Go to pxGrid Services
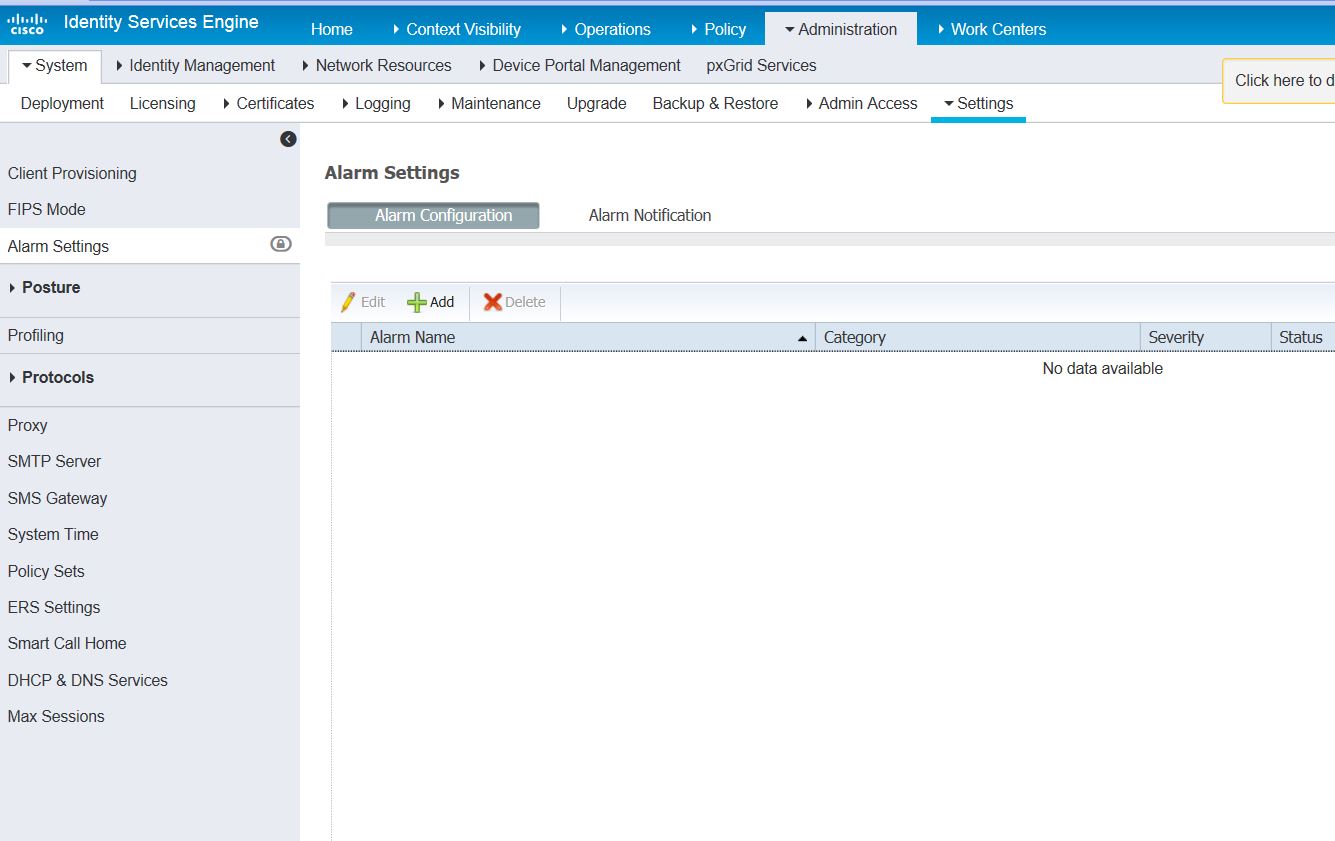The width and height of the screenshot is (1335, 841). (x=761, y=66)
